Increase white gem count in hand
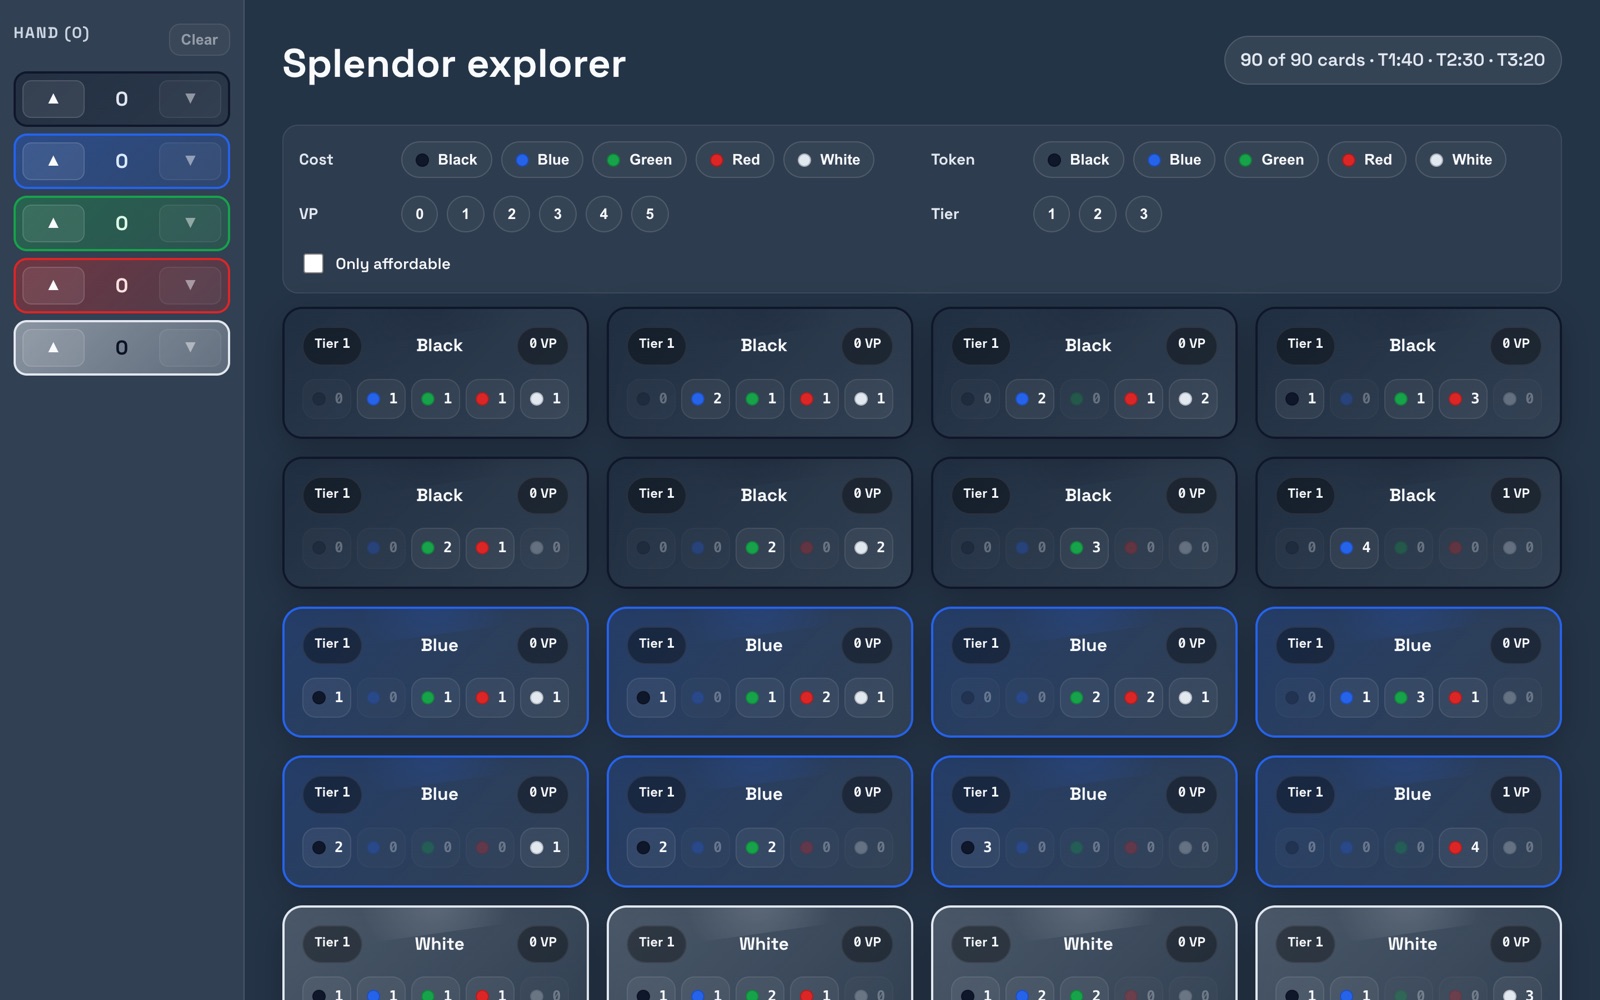1600x1000 pixels. pyautogui.click(x=53, y=348)
